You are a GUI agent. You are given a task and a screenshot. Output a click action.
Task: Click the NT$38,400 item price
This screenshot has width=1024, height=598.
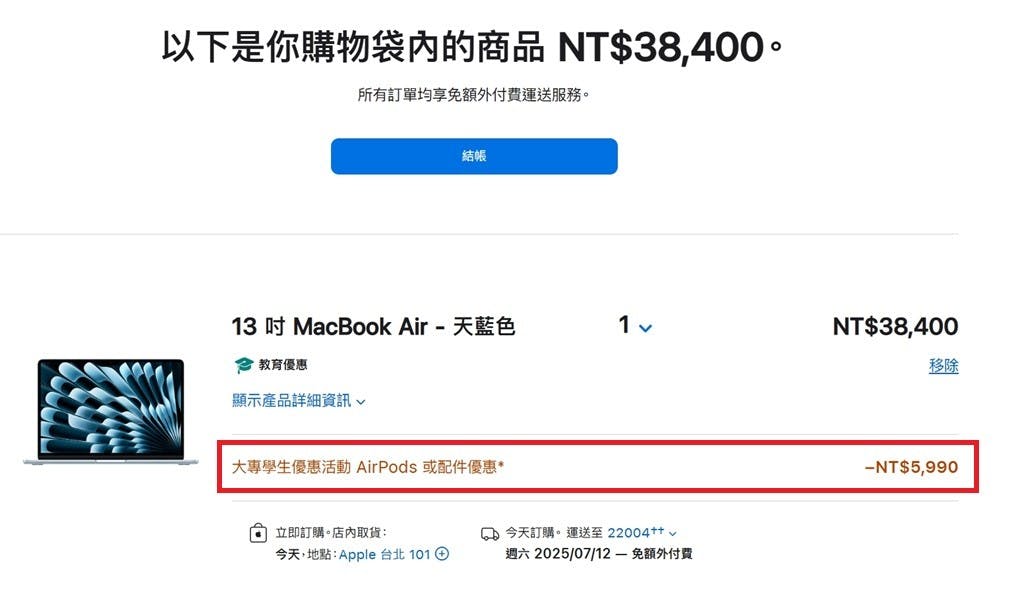(x=895, y=326)
